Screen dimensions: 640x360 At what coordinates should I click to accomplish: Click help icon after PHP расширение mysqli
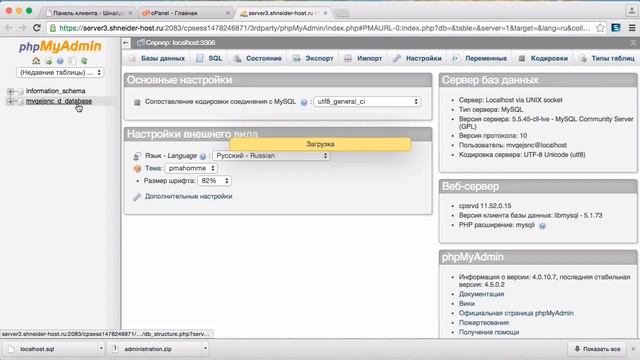point(542,226)
